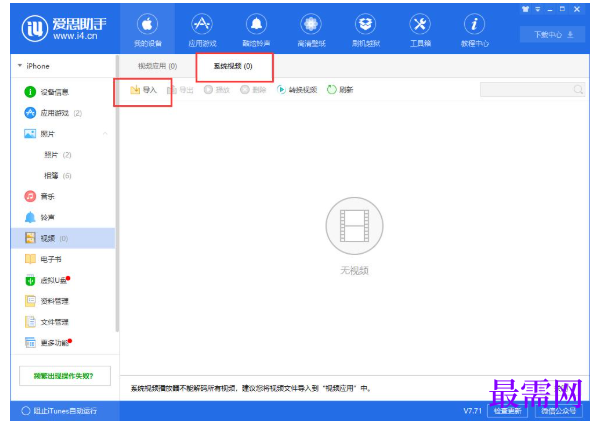Click the V7.71 version label
This screenshot has width=601, height=425.
tap(472, 411)
